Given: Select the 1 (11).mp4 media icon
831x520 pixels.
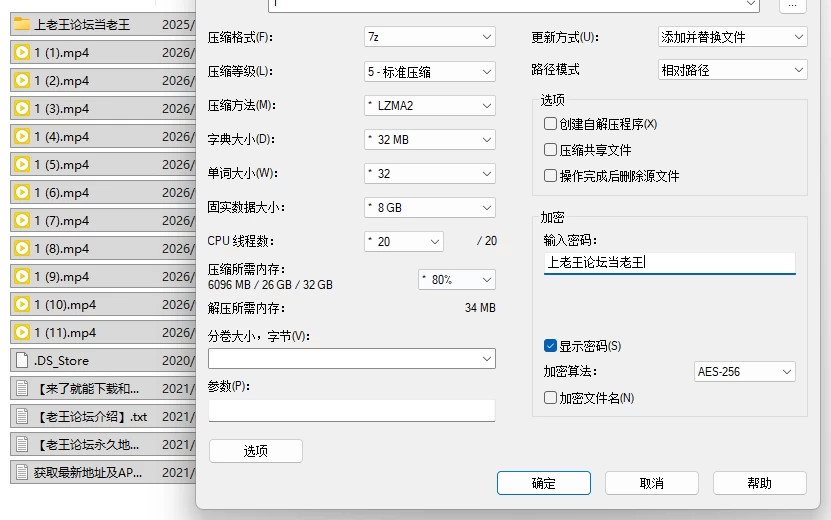Looking at the screenshot, I should pos(22,332).
